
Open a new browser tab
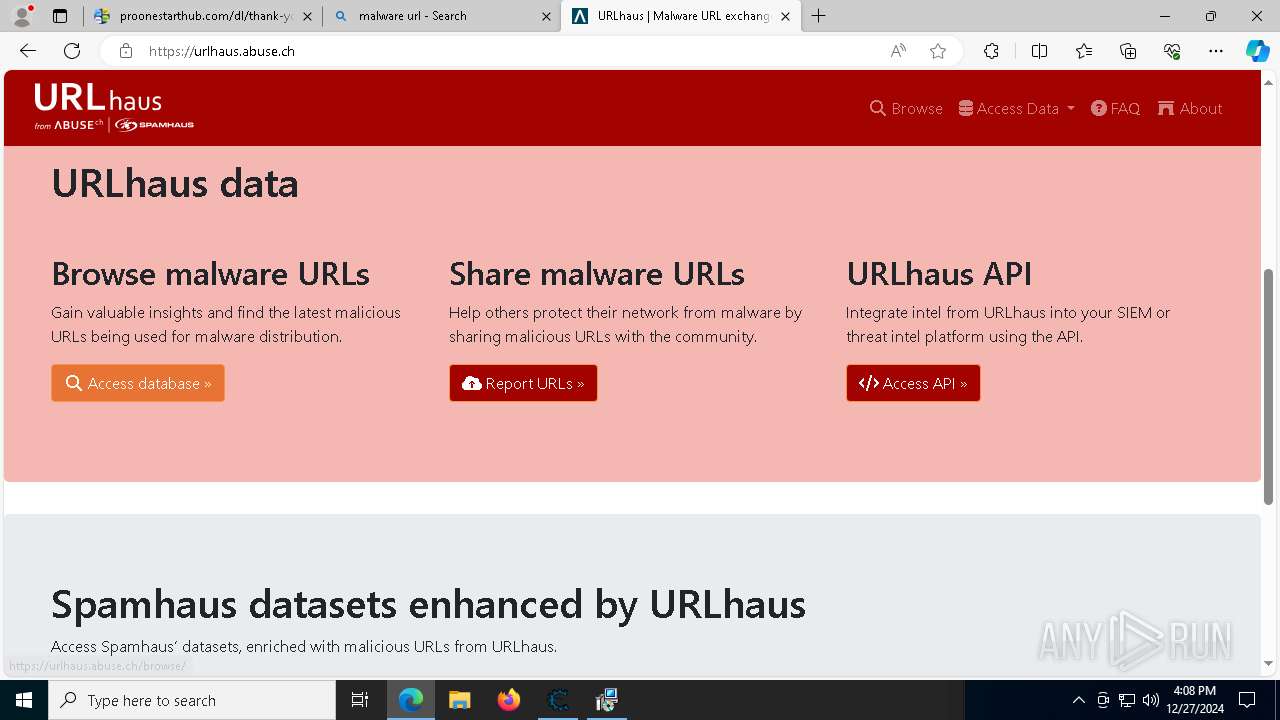pyautogui.click(x=819, y=16)
